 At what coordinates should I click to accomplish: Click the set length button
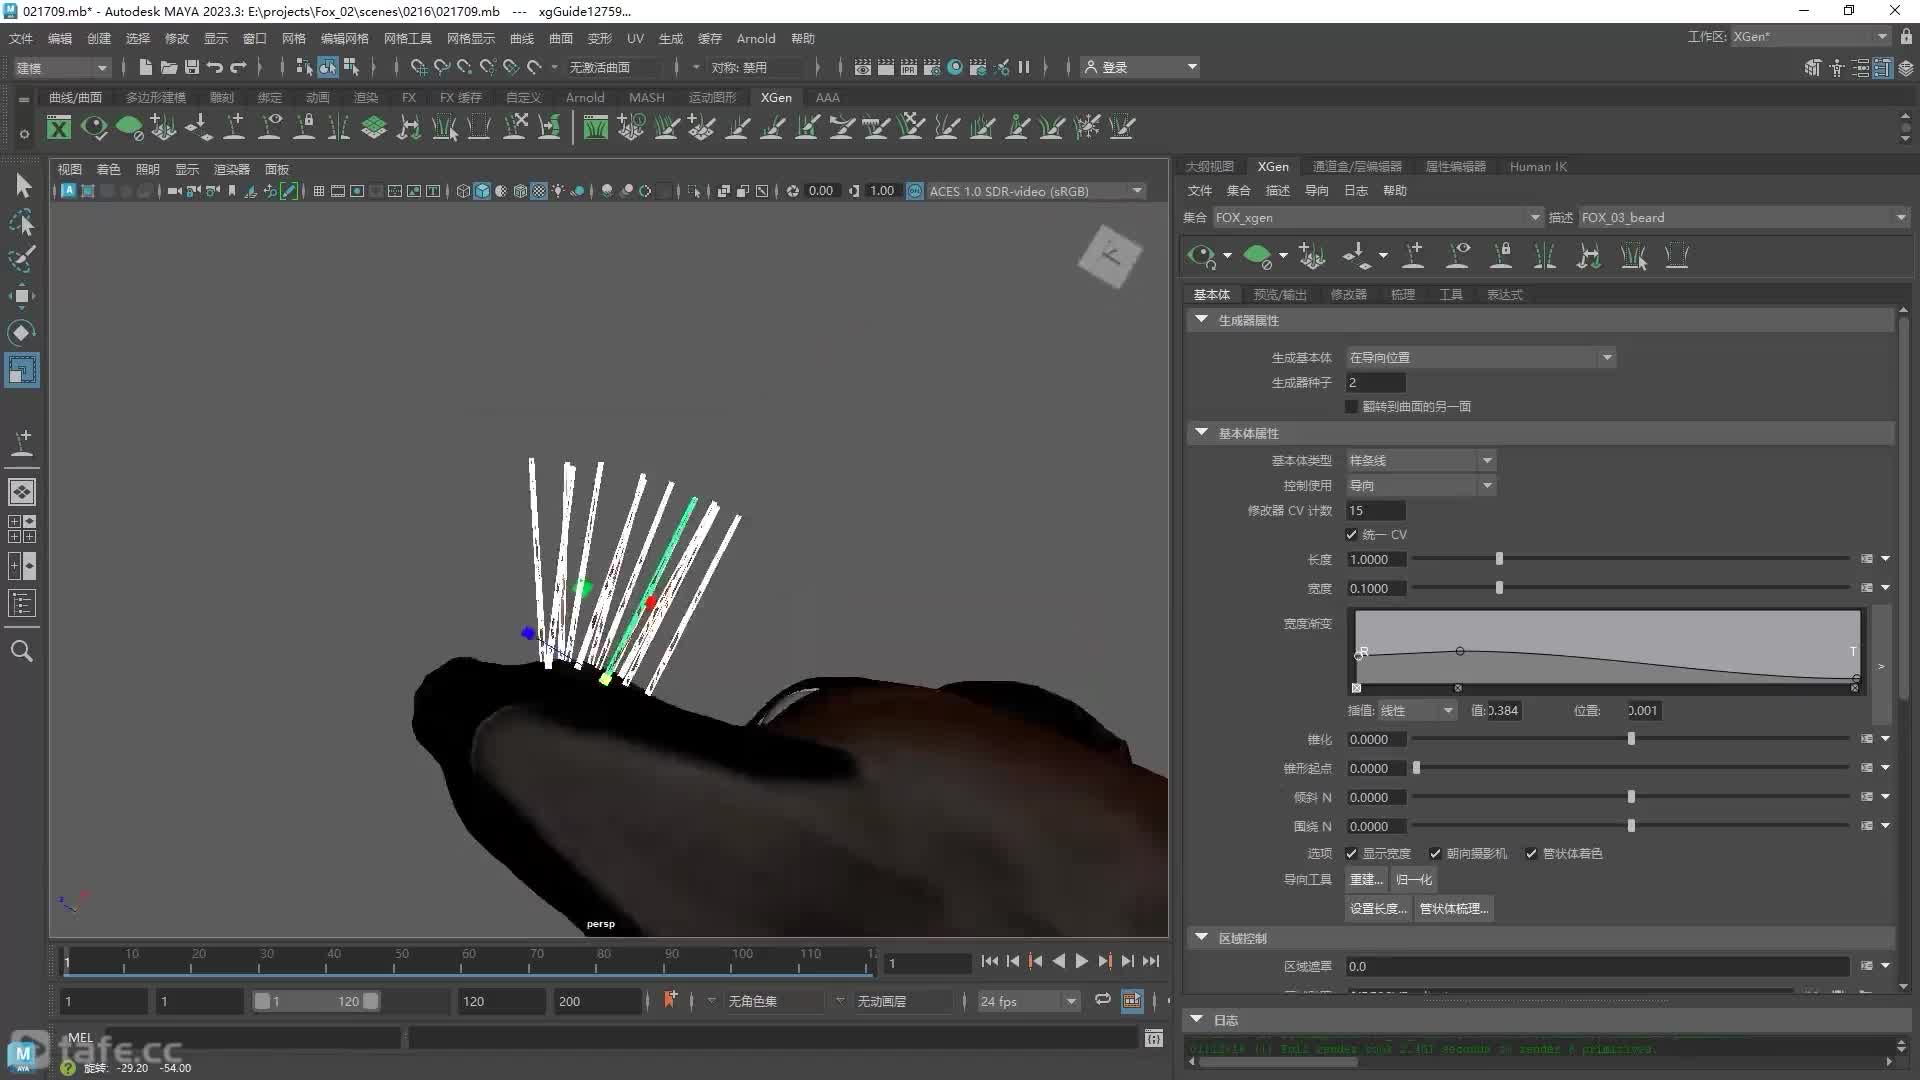pyautogui.click(x=1378, y=909)
